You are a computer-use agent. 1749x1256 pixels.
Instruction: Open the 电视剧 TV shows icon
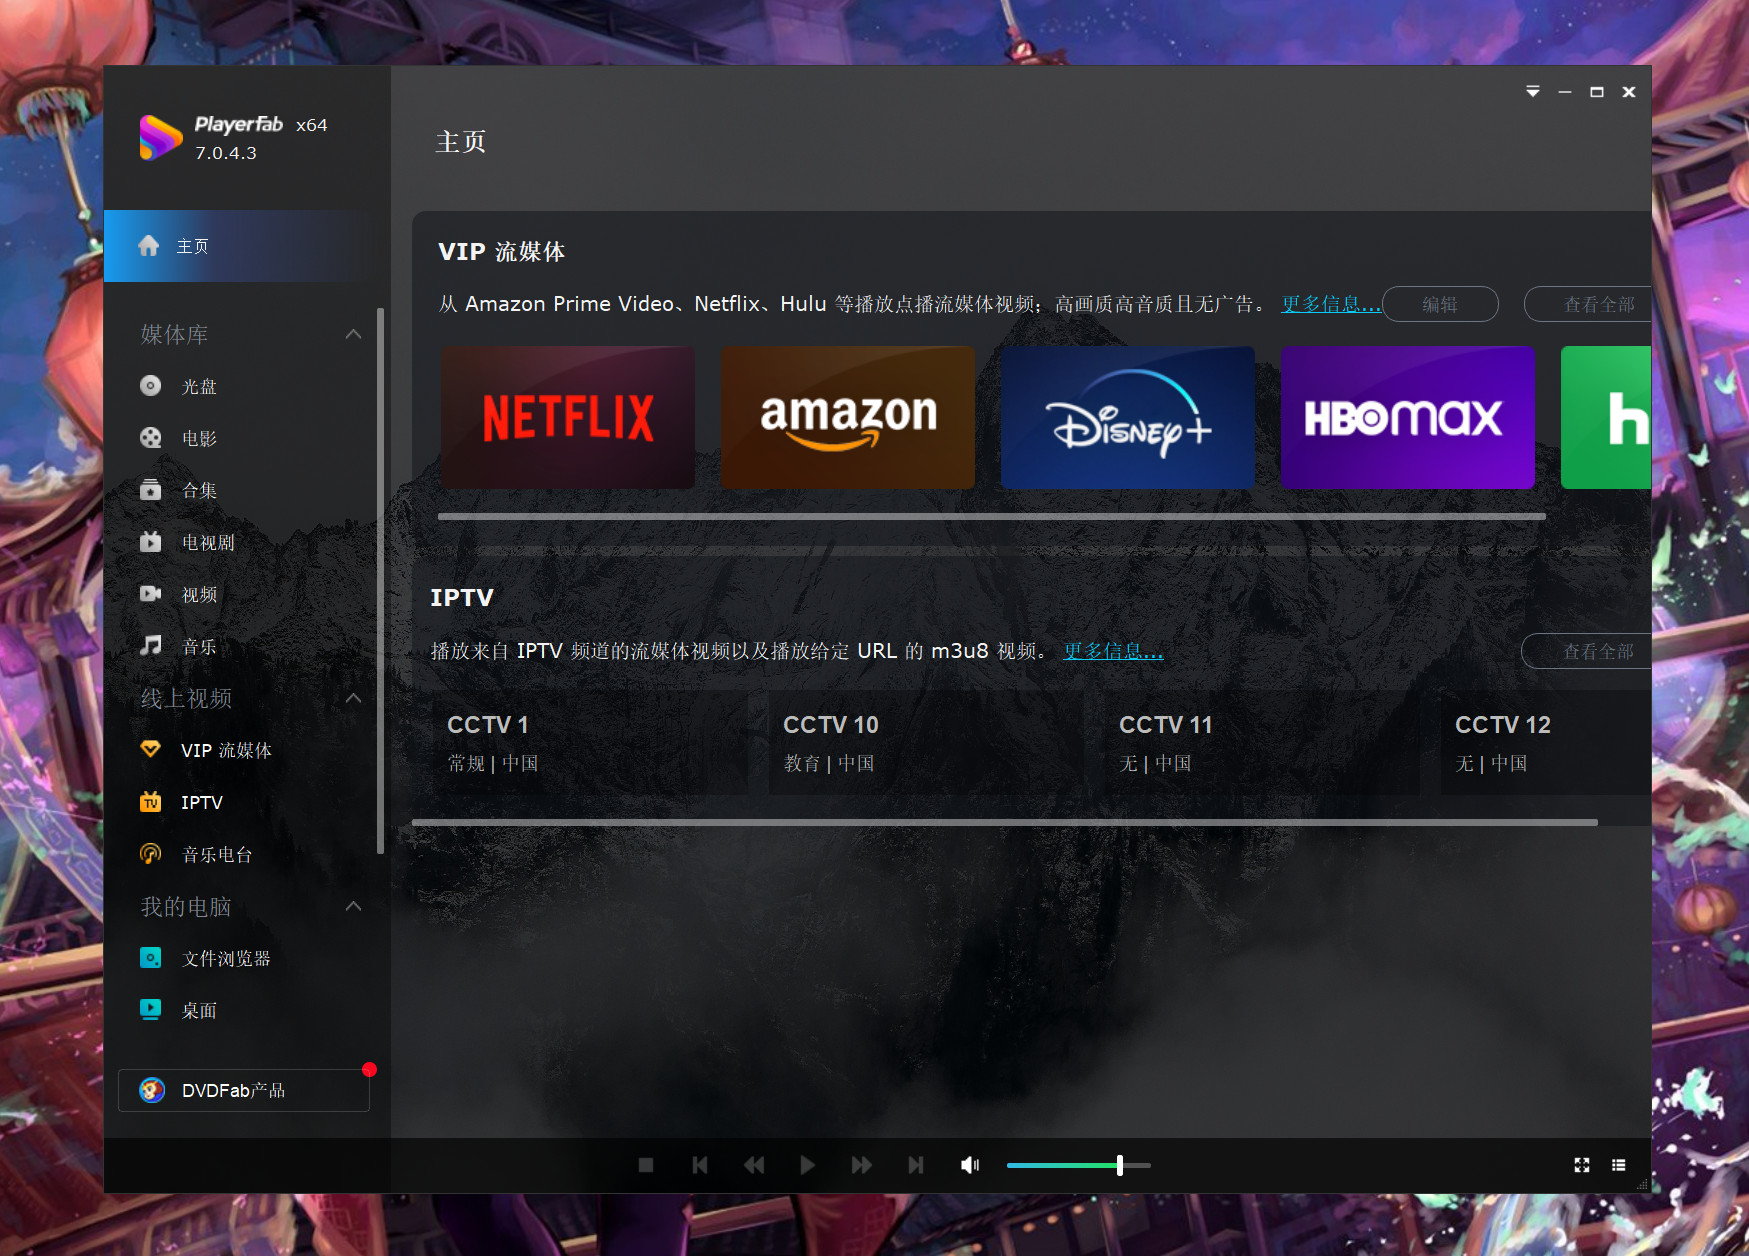(x=151, y=542)
